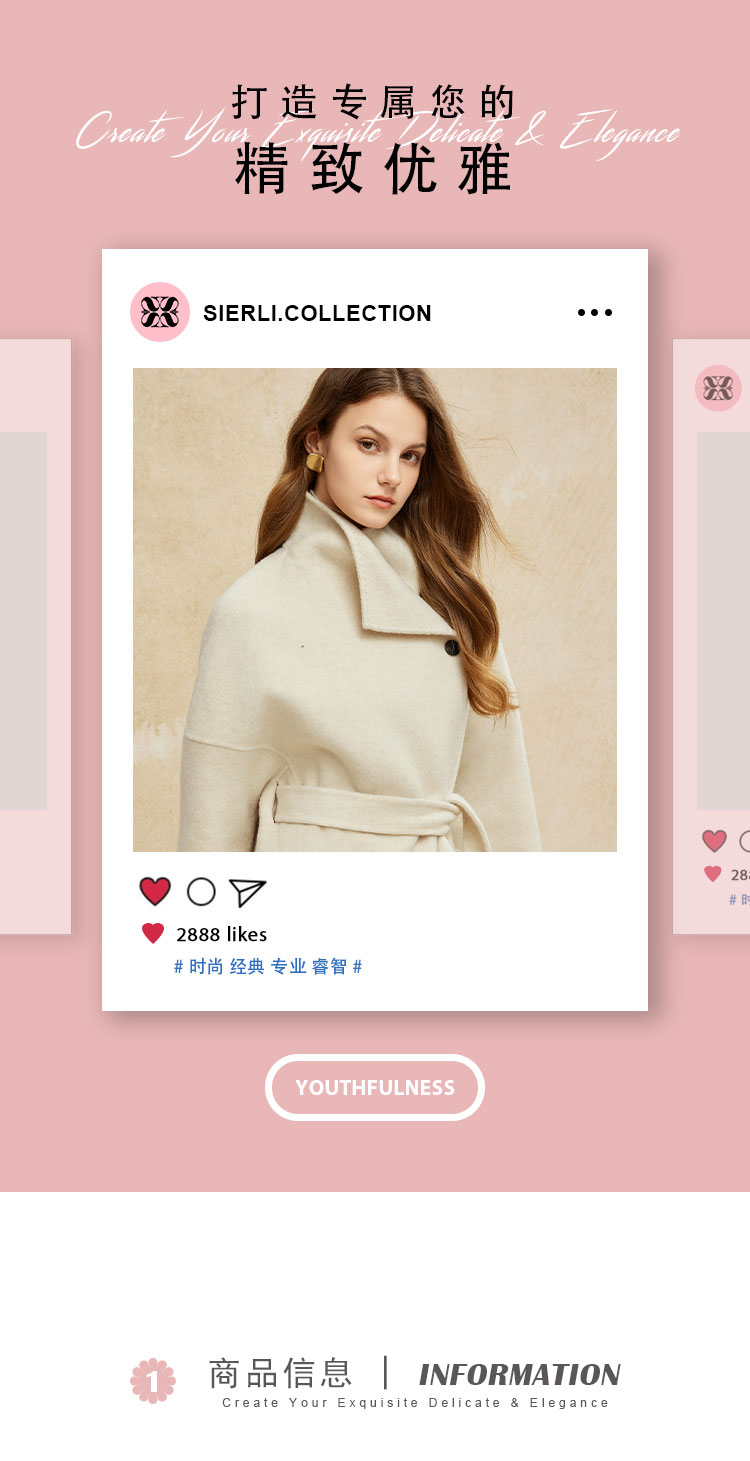The image size is (750, 1461).
Task: Click the SIERLI.COLLECTION pink avatar logo
Action: point(160,312)
